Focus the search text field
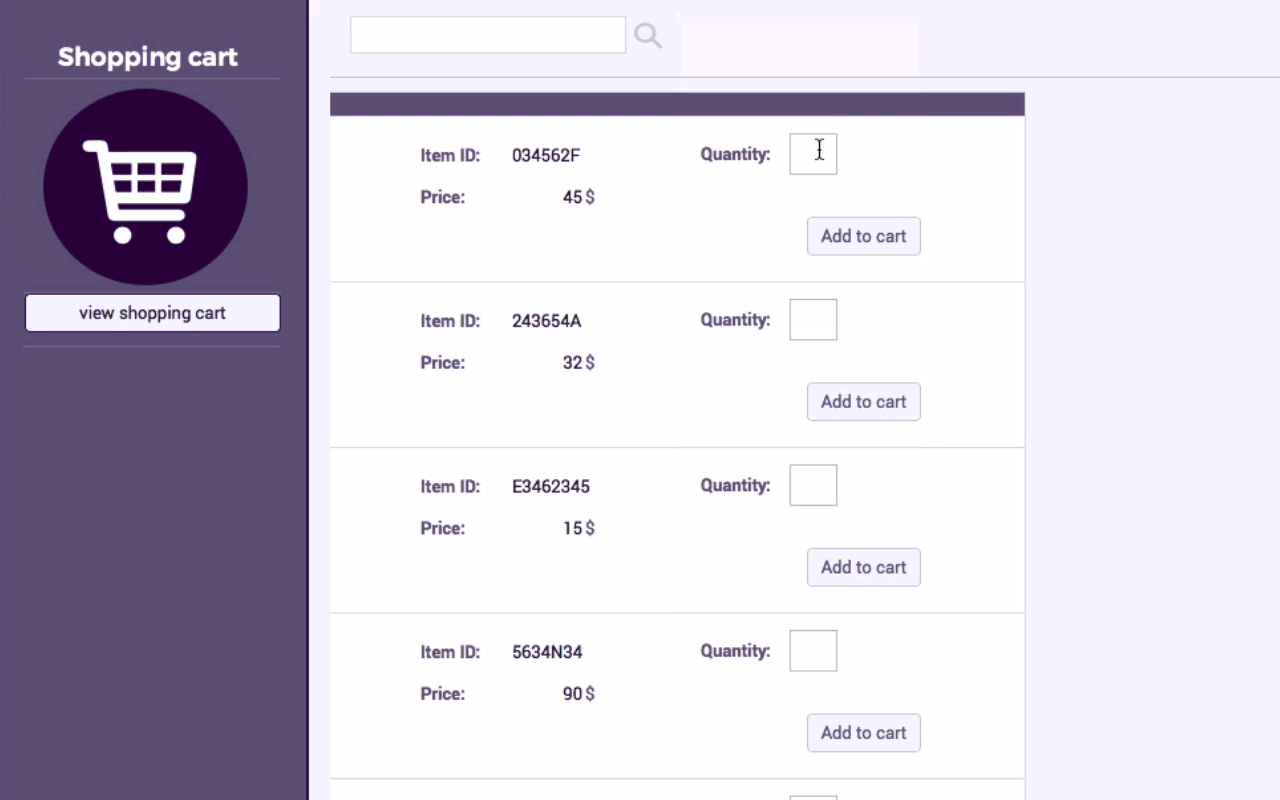 coord(488,35)
